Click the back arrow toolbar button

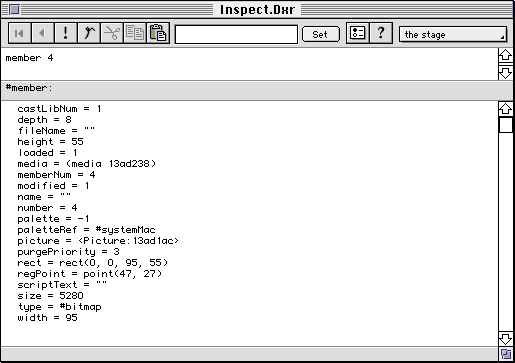tap(42, 33)
